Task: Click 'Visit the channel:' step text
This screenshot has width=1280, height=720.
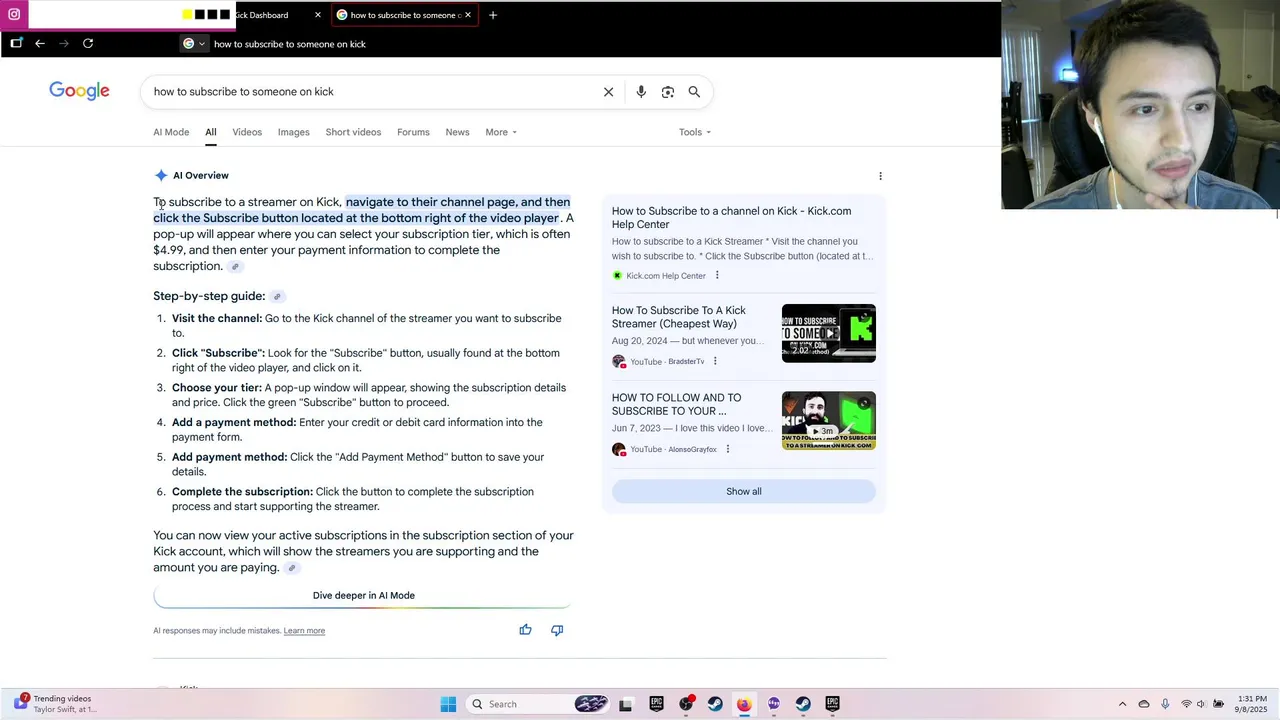Action: [217, 319]
